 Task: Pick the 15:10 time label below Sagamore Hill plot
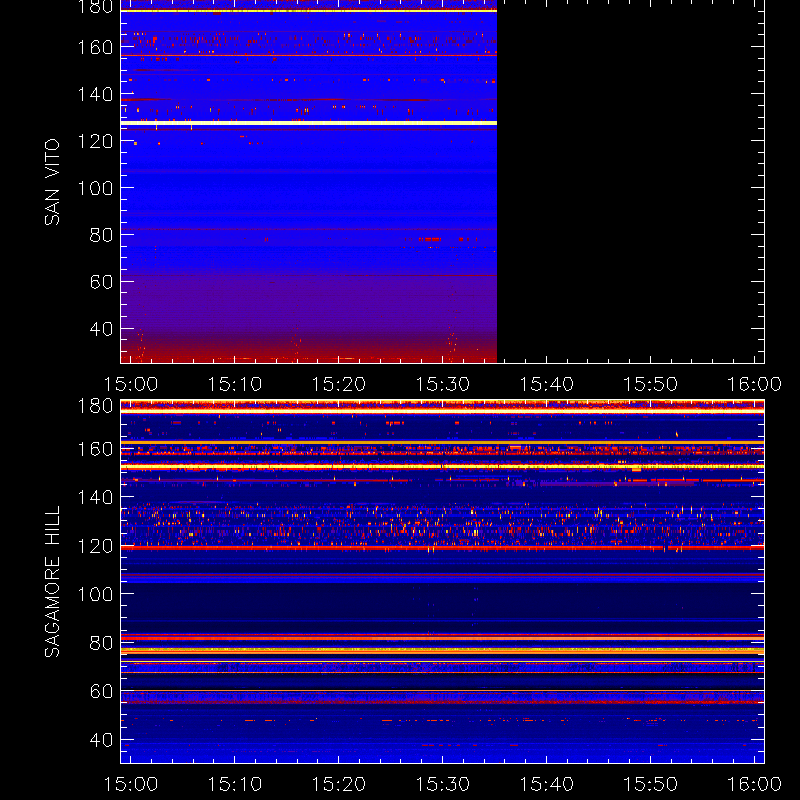pos(235,784)
